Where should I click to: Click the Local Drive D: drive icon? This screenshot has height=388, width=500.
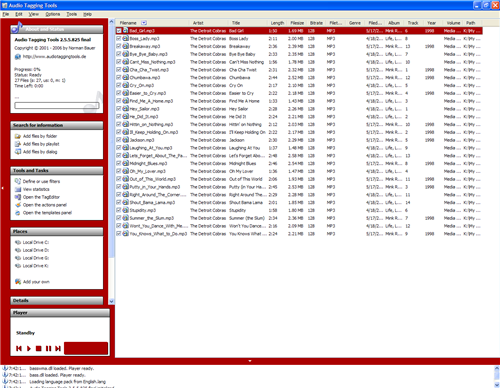[x=18, y=250]
